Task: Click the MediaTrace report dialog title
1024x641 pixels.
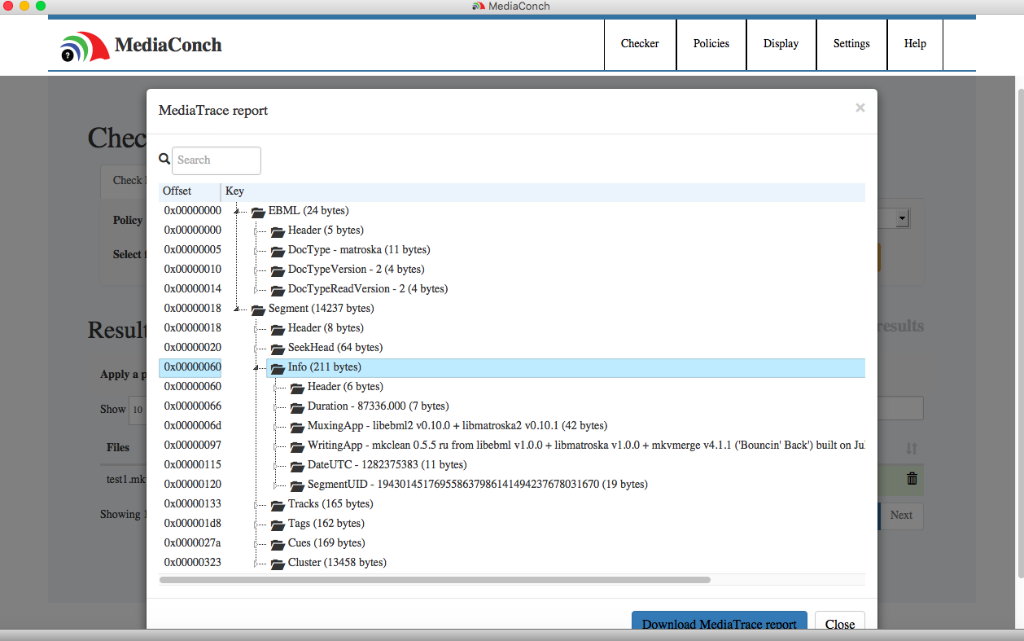Action: point(213,110)
